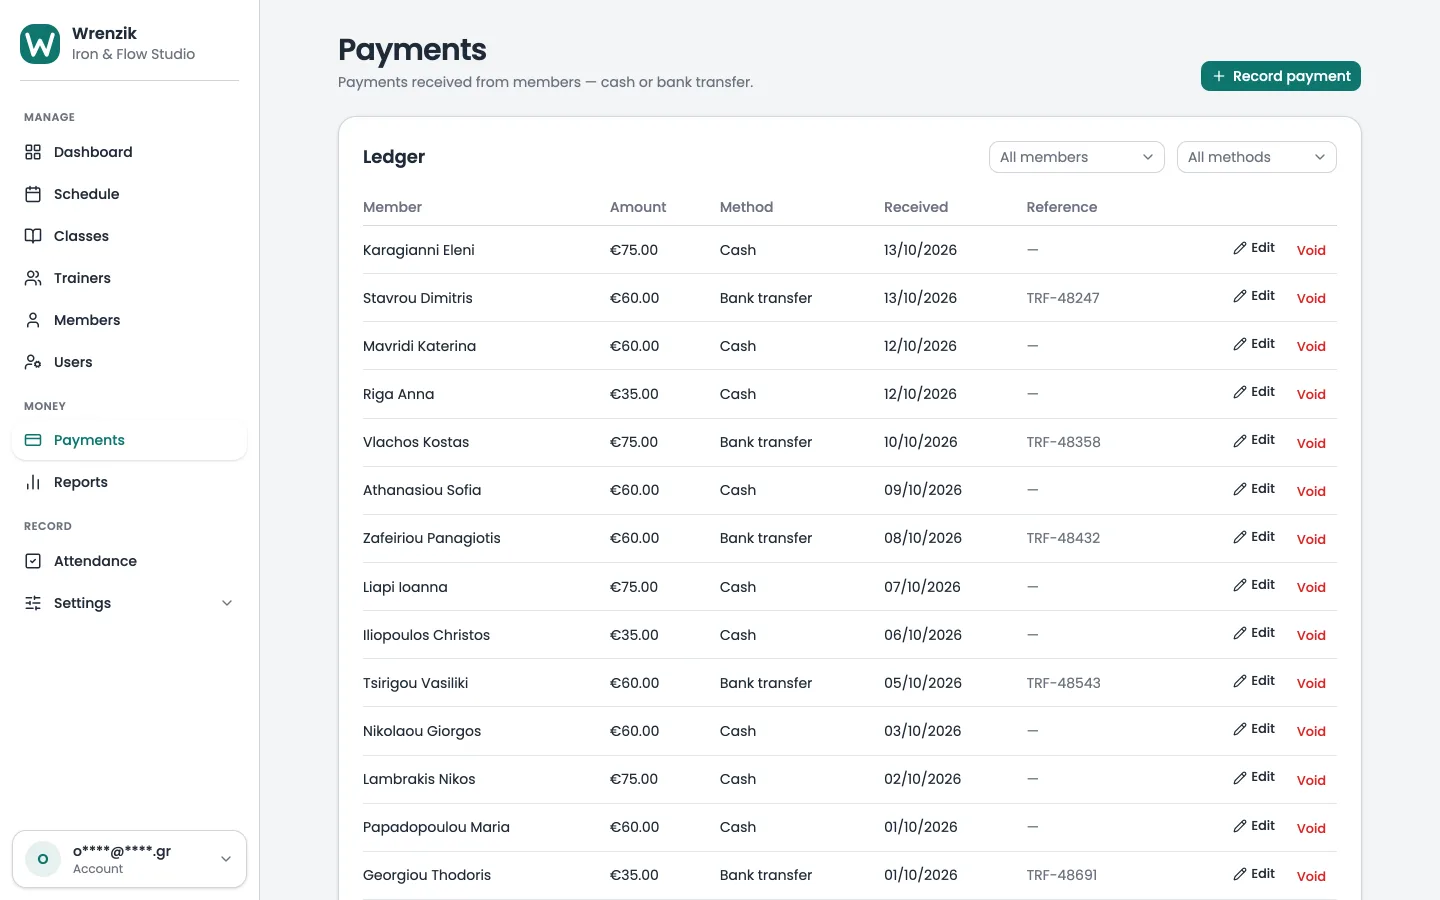Open the All members filter dropdown
1440x900 pixels.
pos(1077,157)
